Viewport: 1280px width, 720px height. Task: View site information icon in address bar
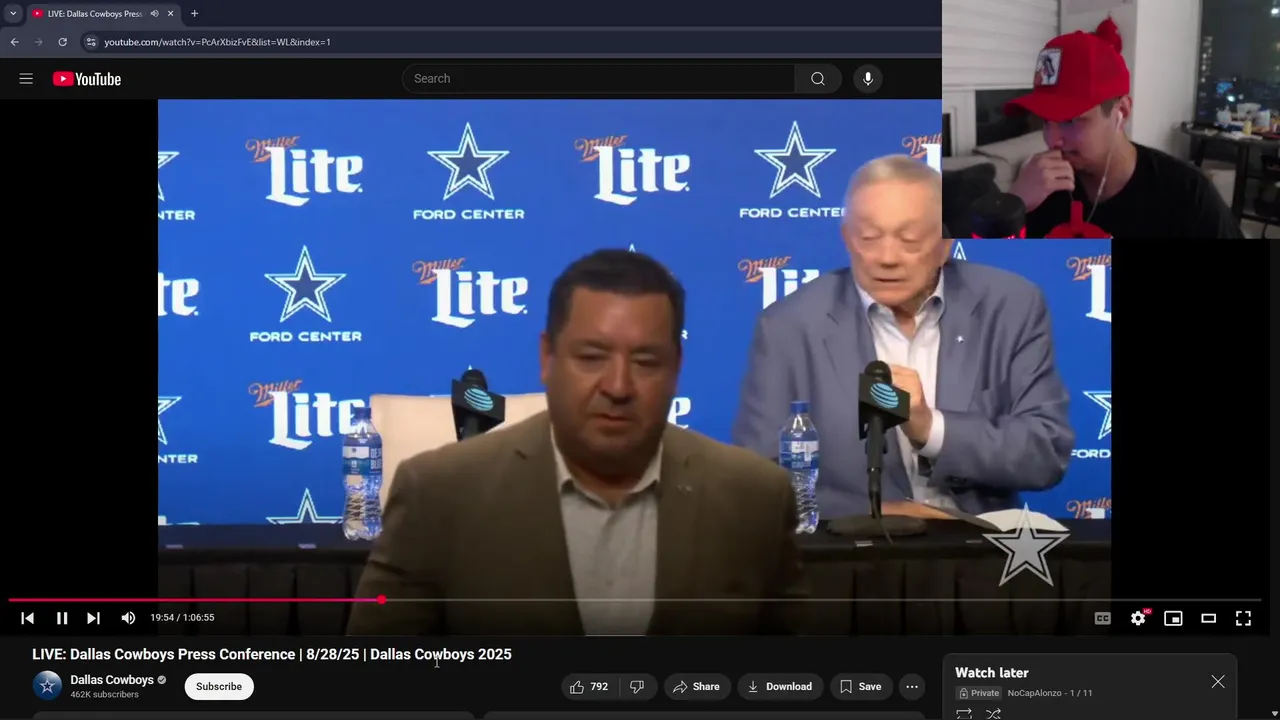90,42
